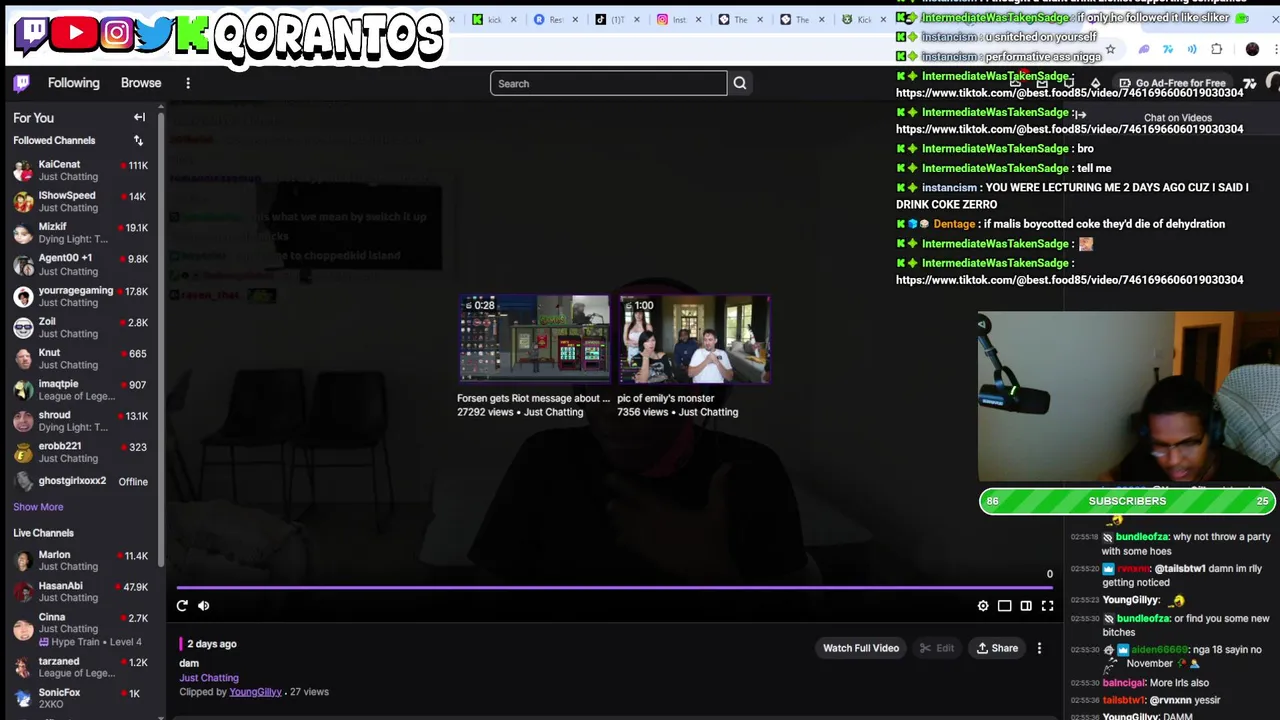Open clipper YoungGillyy's profile link

coord(255,692)
